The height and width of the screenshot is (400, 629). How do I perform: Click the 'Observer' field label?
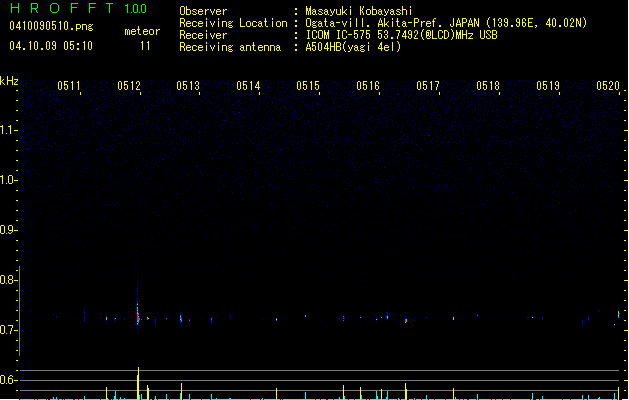(x=203, y=11)
